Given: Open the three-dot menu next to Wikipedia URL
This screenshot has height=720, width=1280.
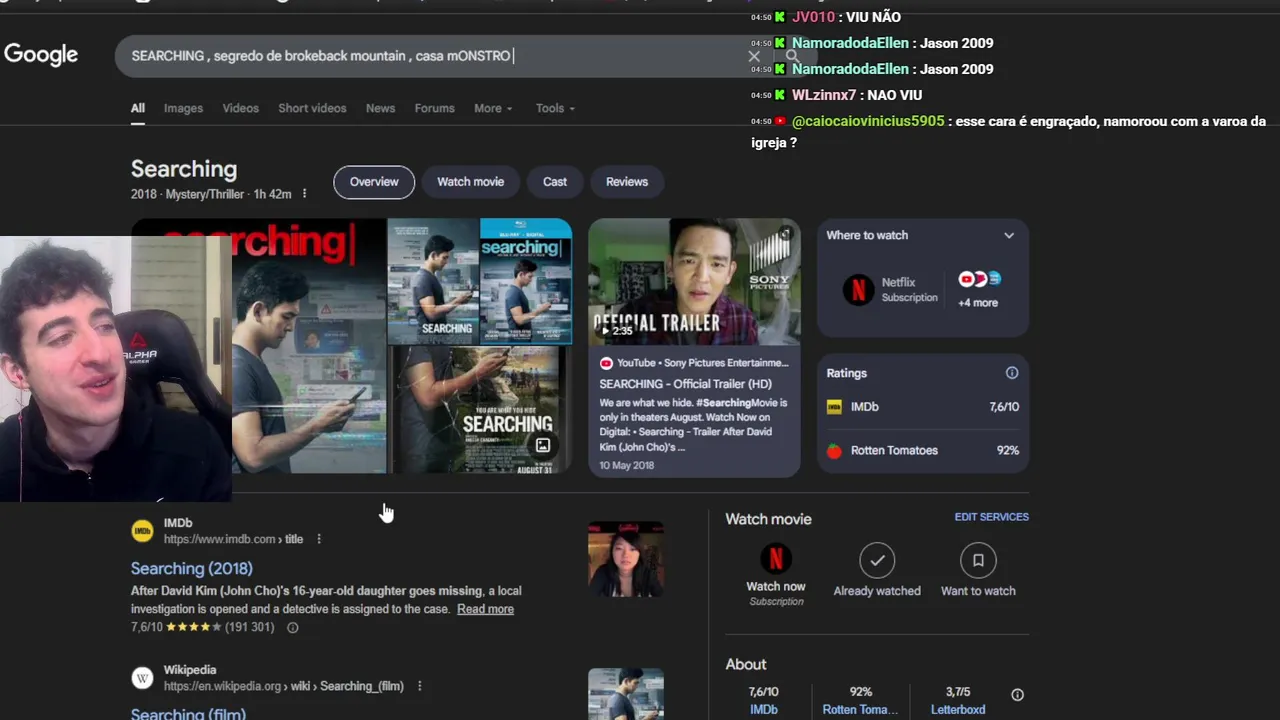Looking at the screenshot, I should click(x=419, y=686).
